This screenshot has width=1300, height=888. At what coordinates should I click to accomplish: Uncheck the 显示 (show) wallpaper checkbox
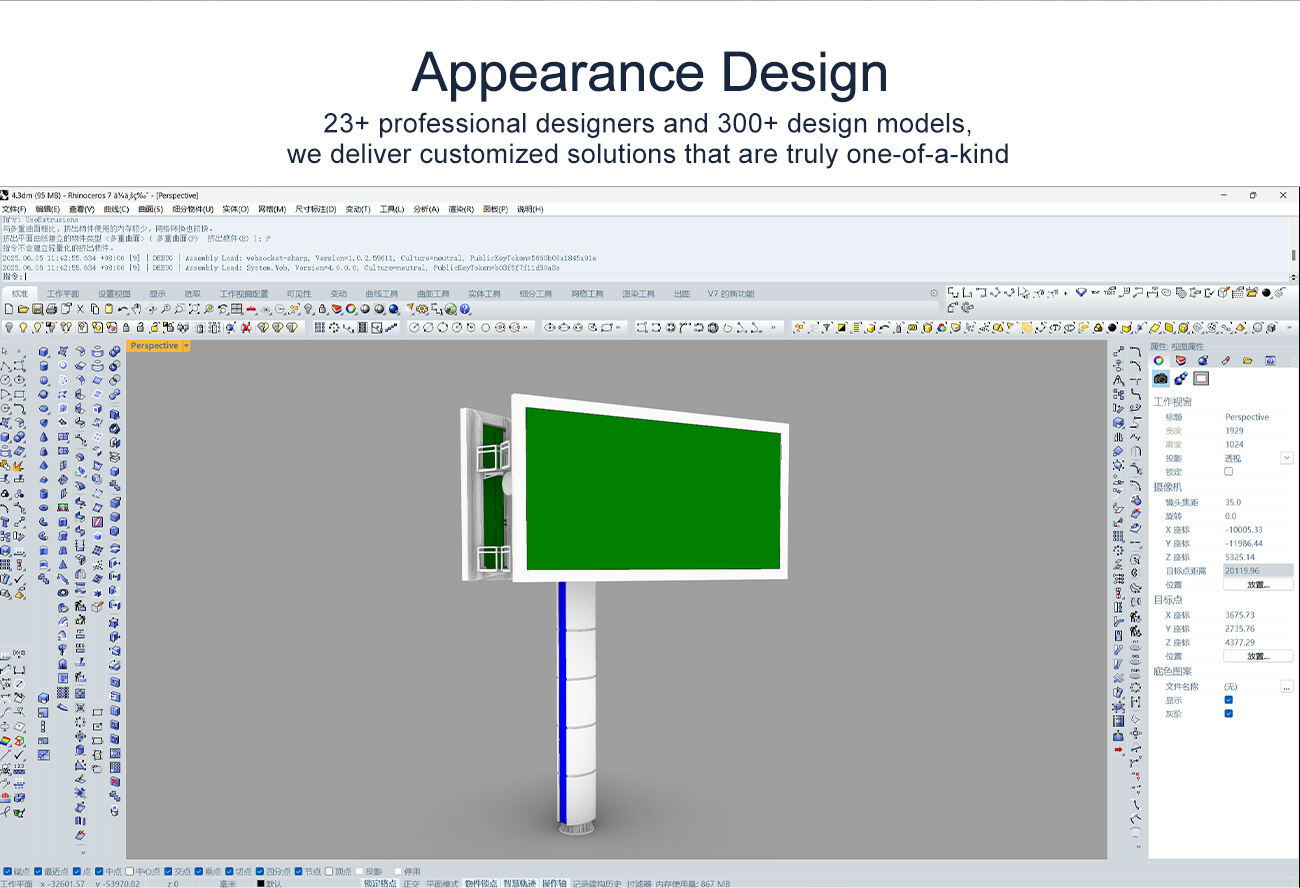1229,700
